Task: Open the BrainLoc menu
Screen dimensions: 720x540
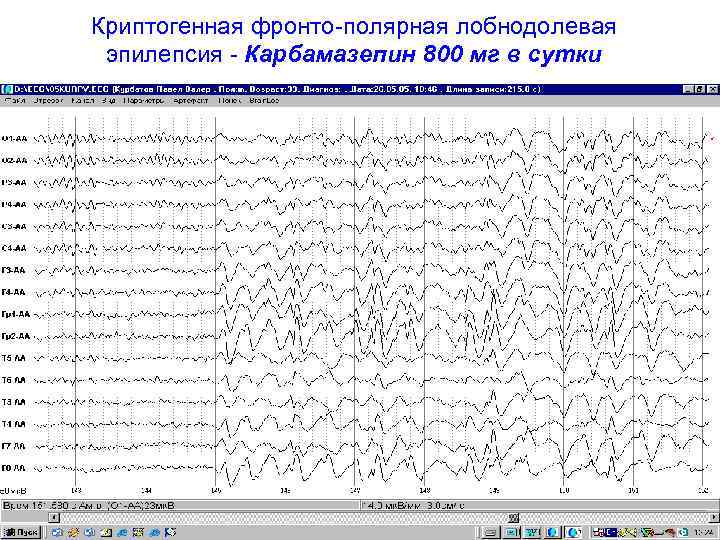Action: [264, 100]
